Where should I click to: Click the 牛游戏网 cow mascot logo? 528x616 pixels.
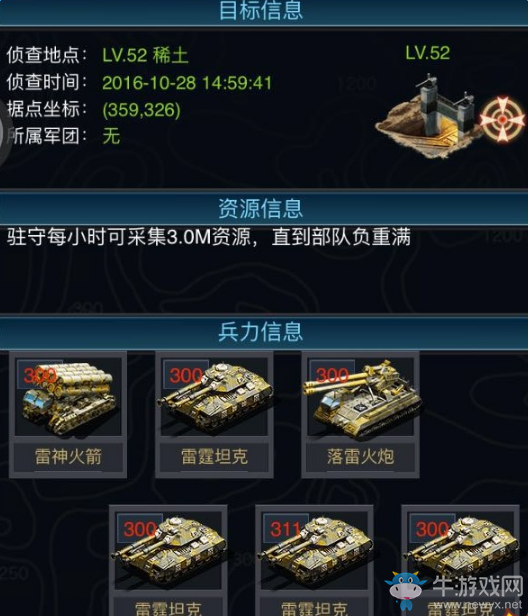click(x=405, y=592)
